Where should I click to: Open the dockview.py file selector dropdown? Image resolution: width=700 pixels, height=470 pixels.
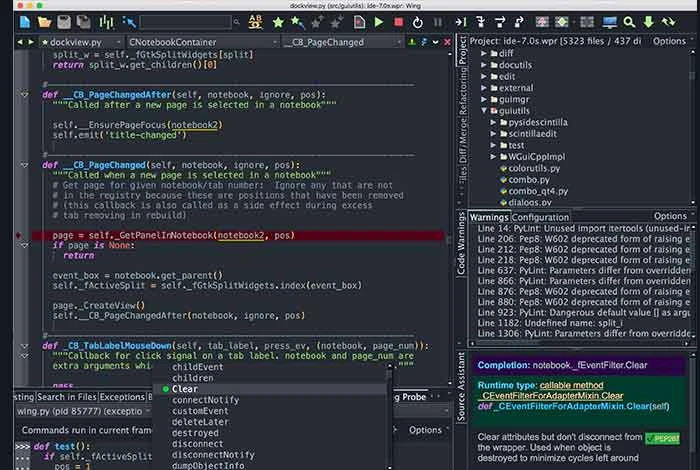pos(82,42)
